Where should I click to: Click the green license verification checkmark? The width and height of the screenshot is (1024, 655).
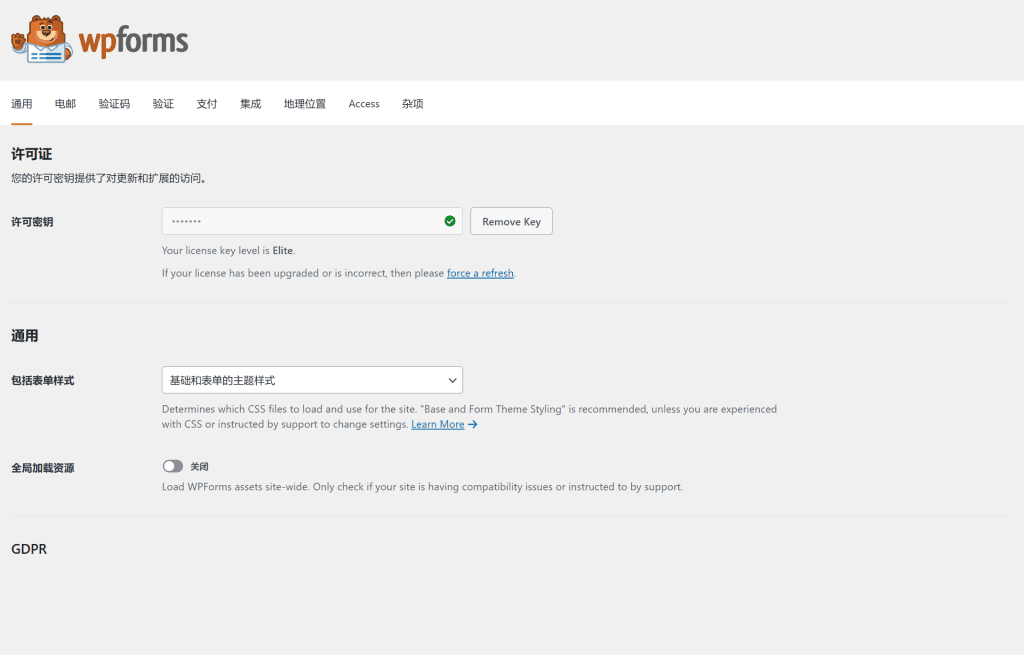pos(449,220)
